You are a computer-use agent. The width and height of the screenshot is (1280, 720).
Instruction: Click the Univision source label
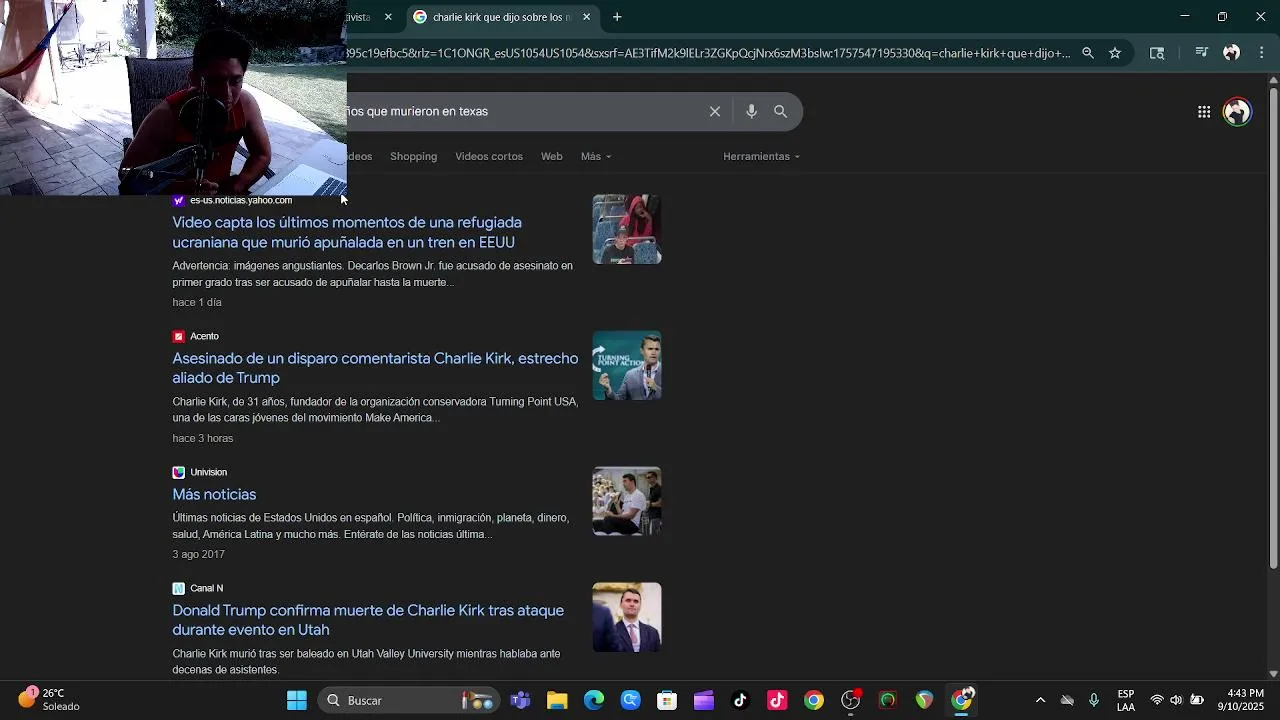[x=208, y=472]
